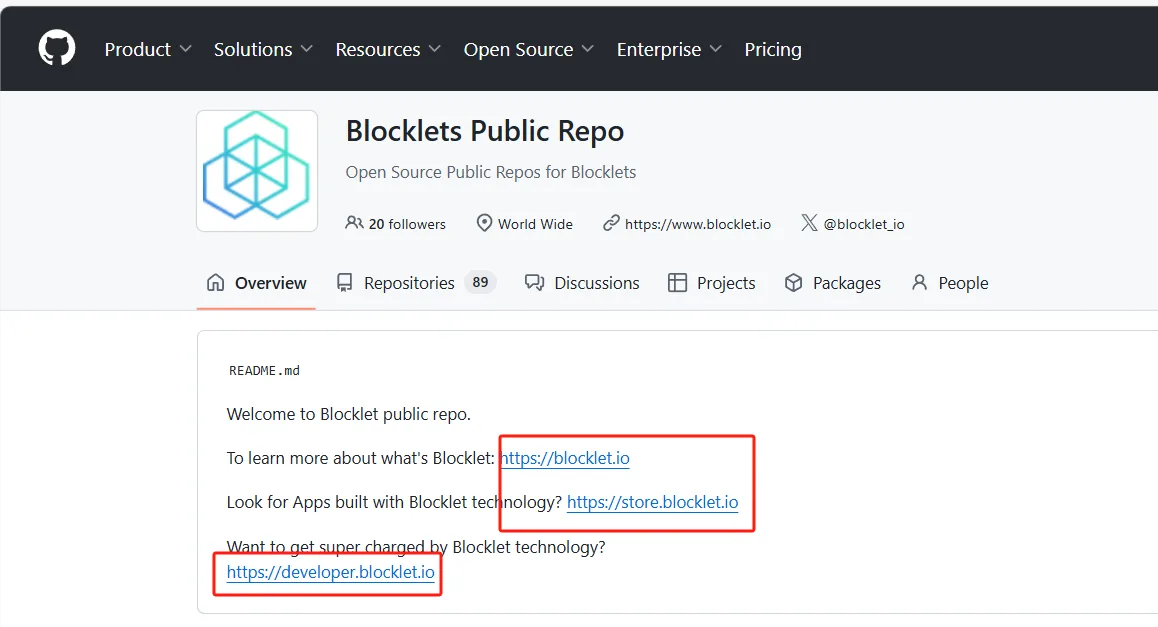Switch to the Repositories tab
The height and width of the screenshot is (627, 1158).
(417, 283)
